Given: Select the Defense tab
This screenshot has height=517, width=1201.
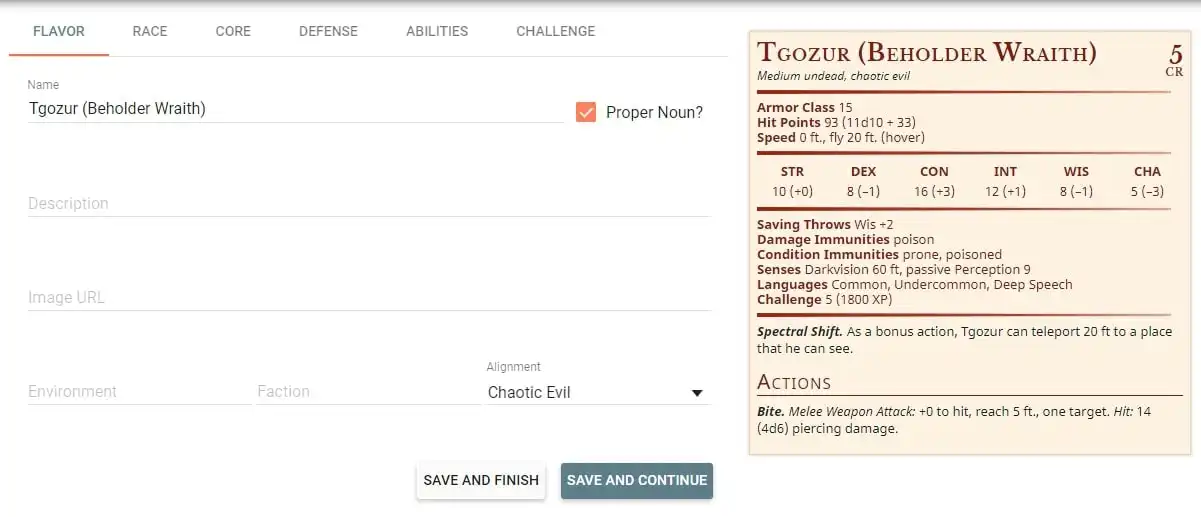Looking at the screenshot, I should click(x=328, y=32).
